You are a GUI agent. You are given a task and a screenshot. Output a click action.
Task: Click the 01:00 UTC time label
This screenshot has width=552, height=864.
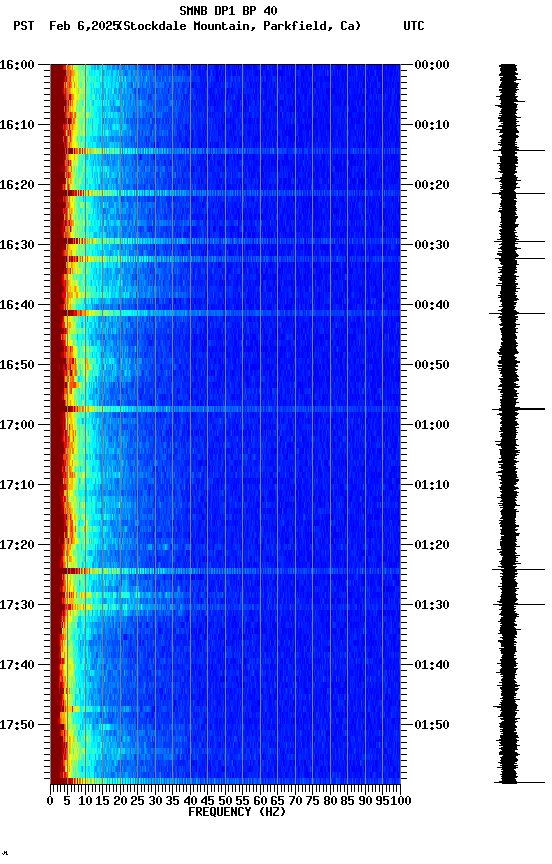[432, 425]
